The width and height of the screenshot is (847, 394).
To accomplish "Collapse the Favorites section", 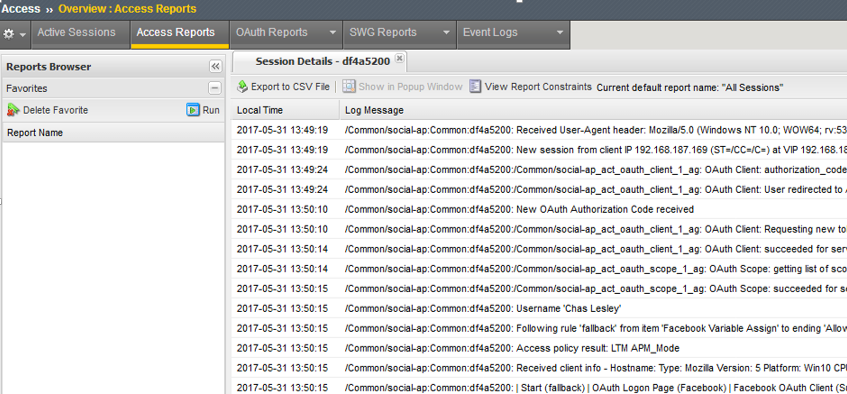I will (214, 88).
